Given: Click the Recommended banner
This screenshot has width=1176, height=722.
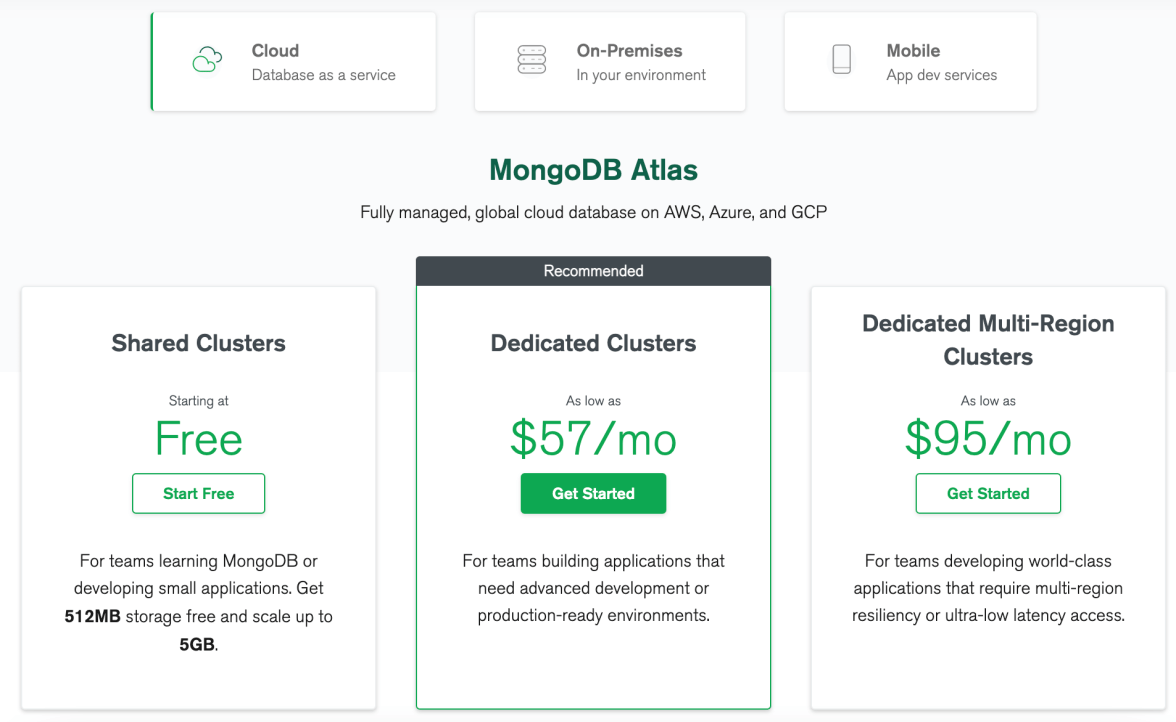Looking at the screenshot, I should 593,271.
